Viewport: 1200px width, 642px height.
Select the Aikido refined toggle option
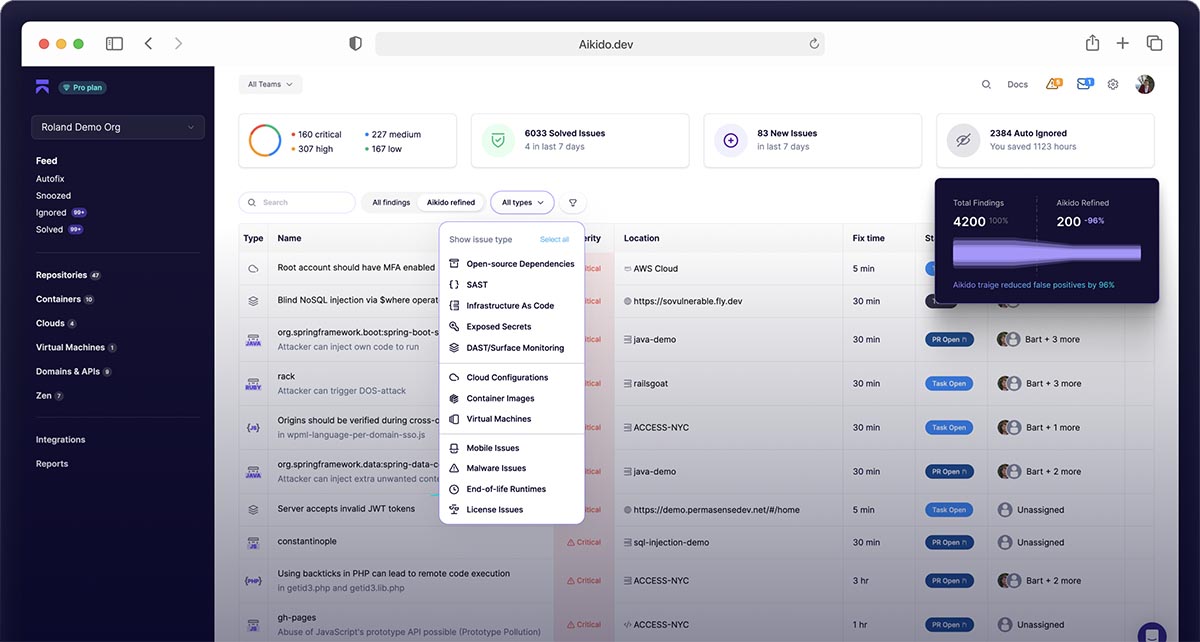pyautogui.click(x=451, y=203)
